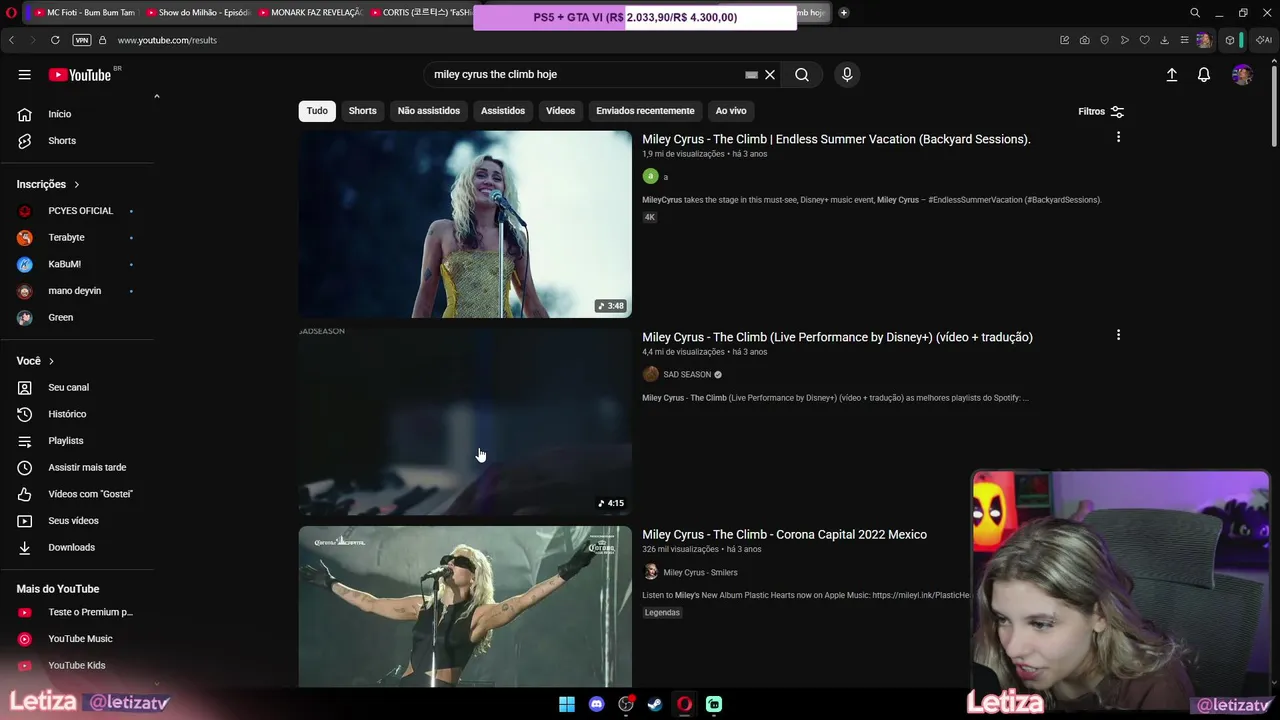Open the Windows Start menu
This screenshot has width=1280, height=720.
coord(567,704)
